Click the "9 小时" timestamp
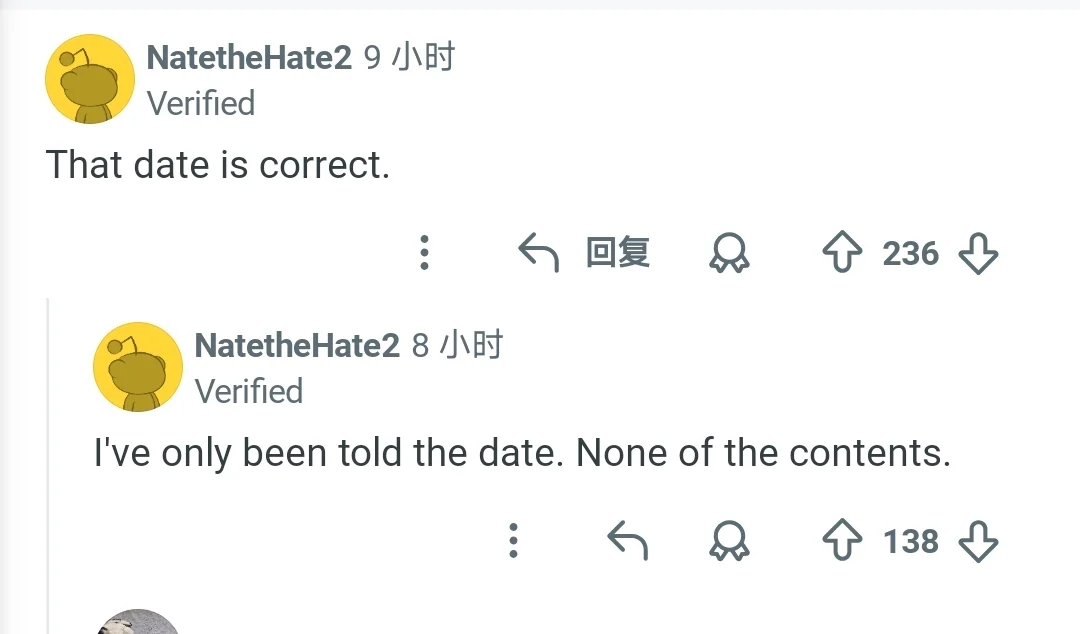 click(x=409, y=58)
